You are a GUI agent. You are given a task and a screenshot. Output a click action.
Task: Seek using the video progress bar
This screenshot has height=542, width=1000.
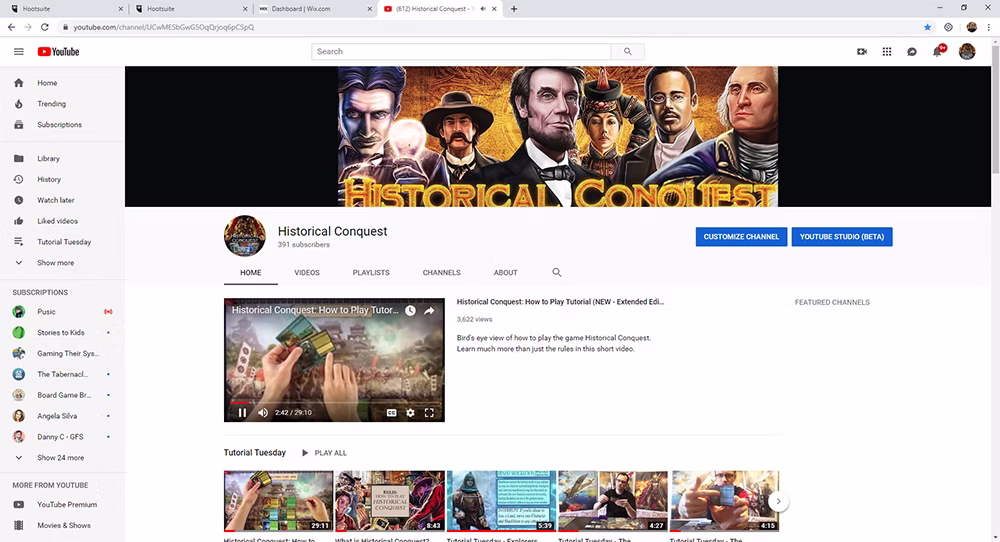(x=334, y=403)
